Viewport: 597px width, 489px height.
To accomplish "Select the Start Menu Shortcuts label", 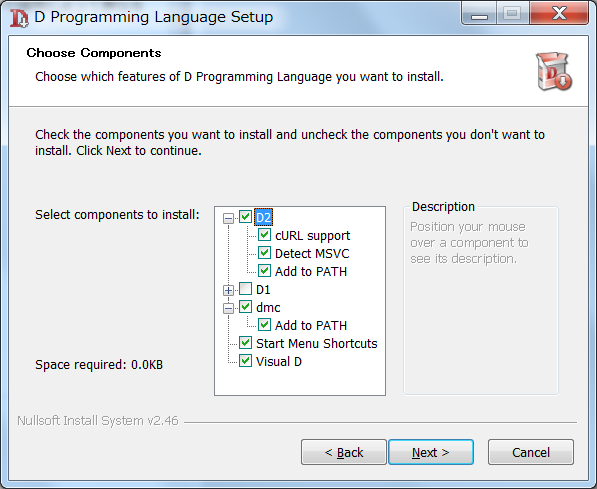I will 316,343.
